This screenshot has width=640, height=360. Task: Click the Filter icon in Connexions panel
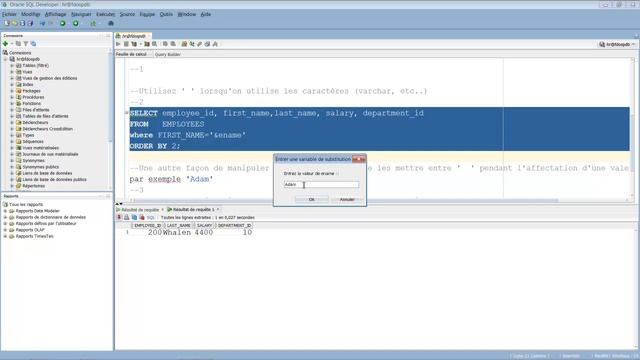(26, 44)
